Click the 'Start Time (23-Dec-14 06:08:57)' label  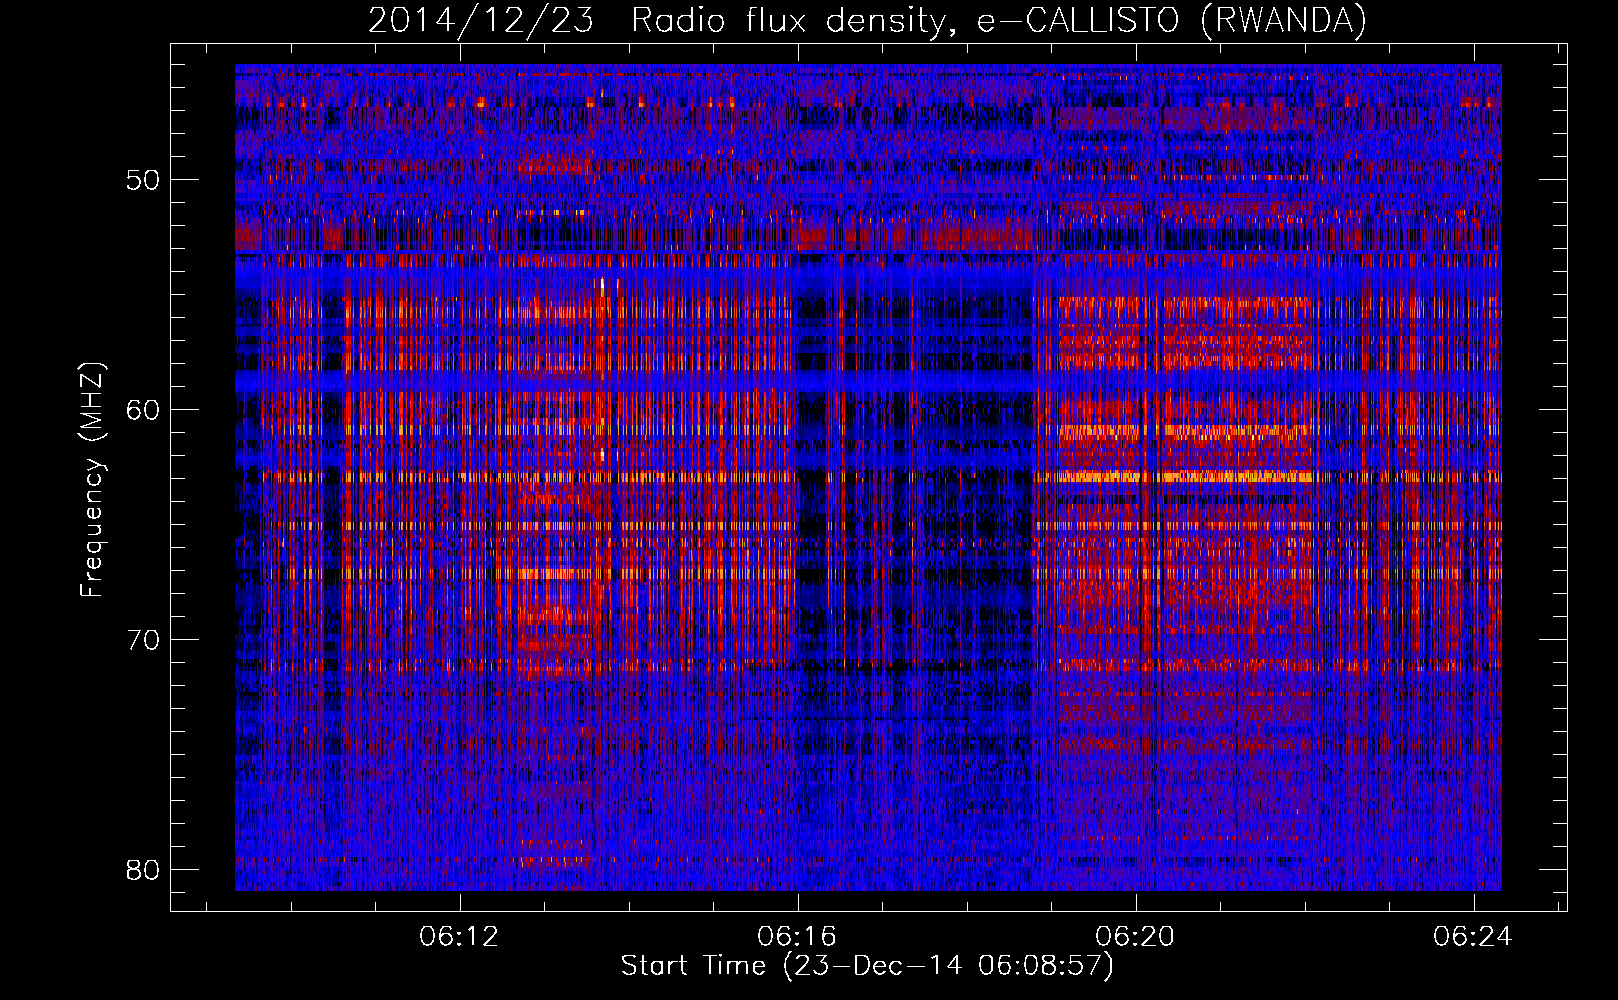point(867,966)
